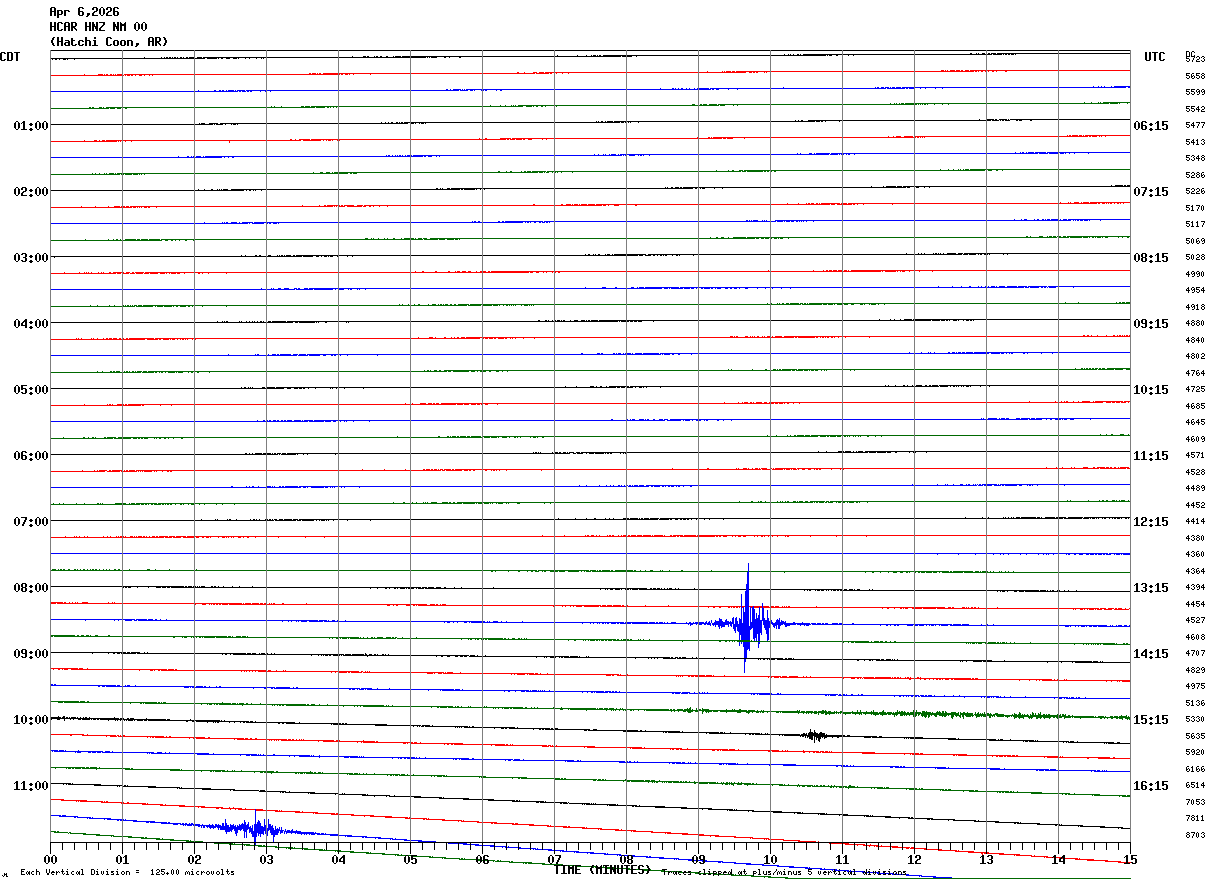Click the DC offset value 5723
Image resolution: width=1210 pixels, height=886 pixels.
pos(1194,60)
